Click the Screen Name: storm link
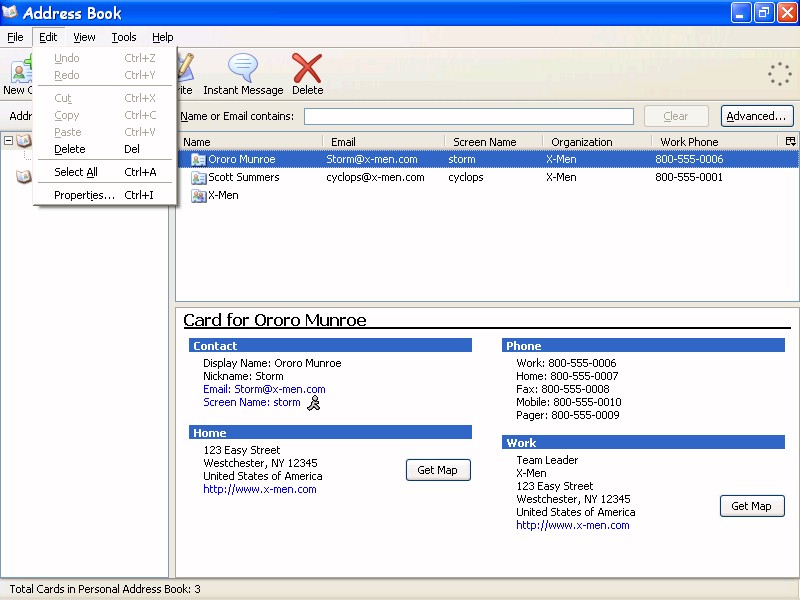Screen dimensions: 800x600 pos(252,403)
